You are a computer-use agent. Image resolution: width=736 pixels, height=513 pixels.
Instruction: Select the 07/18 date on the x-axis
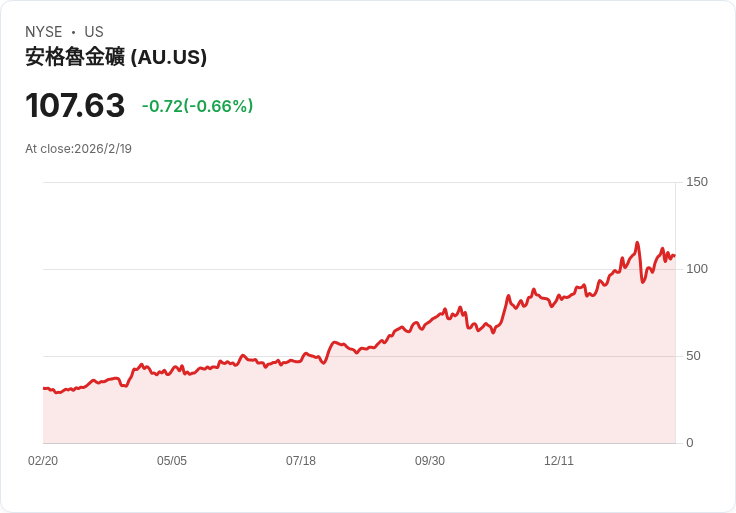point(301,461)
